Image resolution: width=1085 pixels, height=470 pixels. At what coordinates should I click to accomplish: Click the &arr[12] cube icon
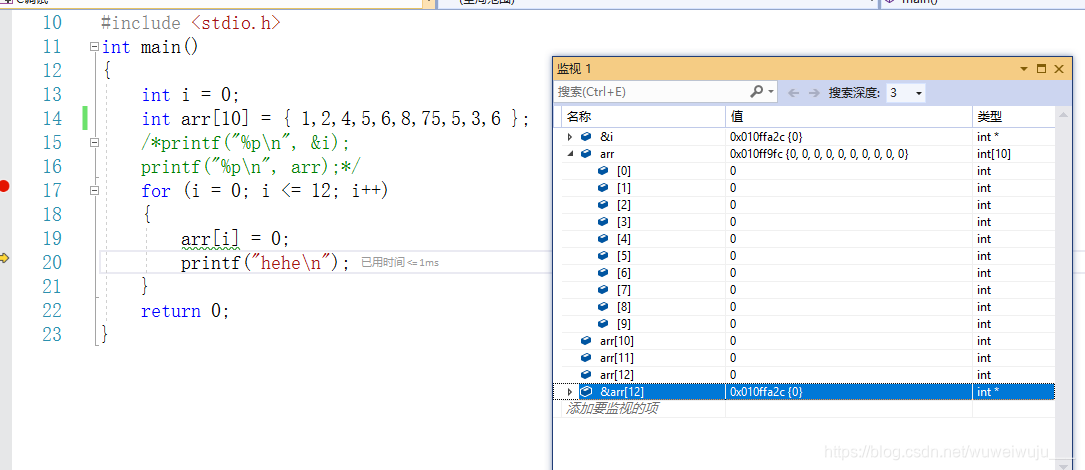coord(586,392)
